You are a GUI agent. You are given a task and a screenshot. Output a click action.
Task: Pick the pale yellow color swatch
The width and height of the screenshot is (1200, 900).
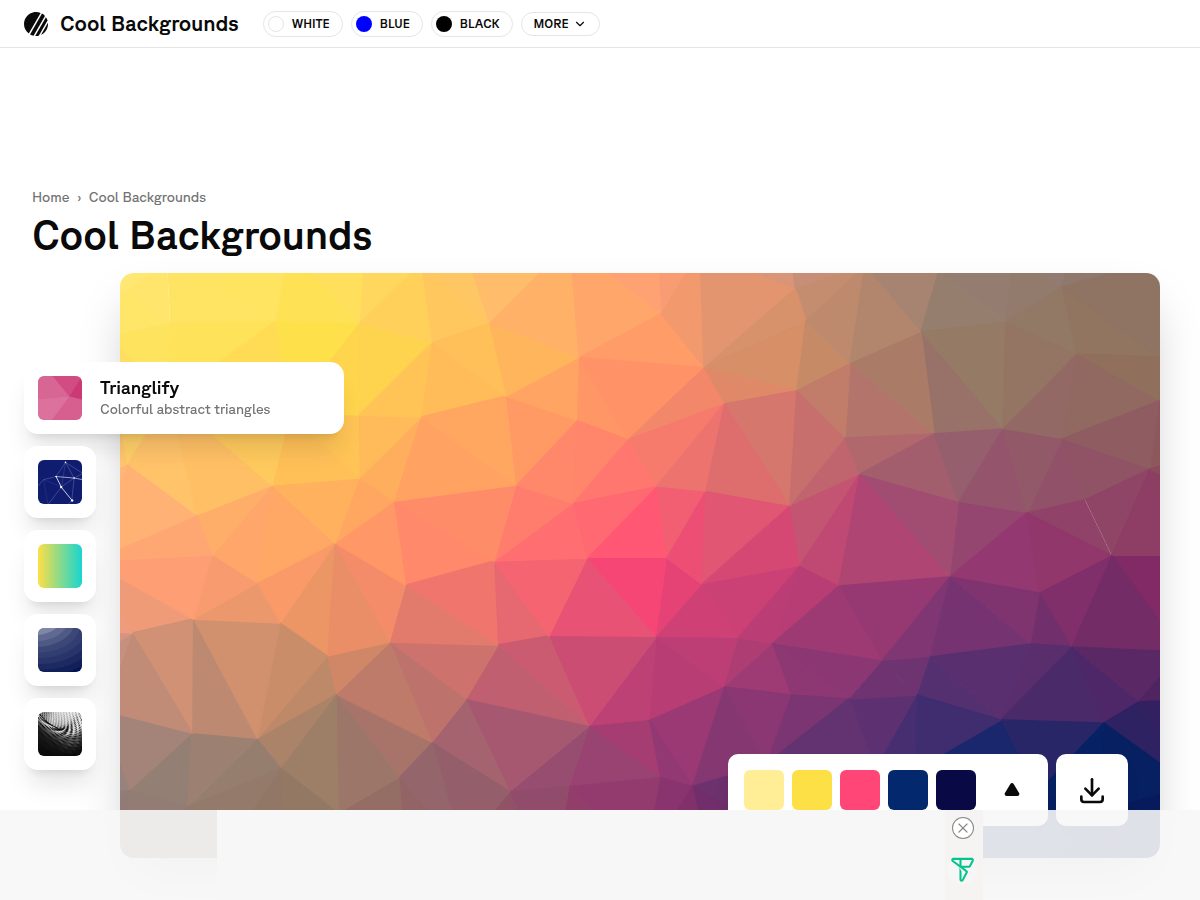(x=764, y=790)
